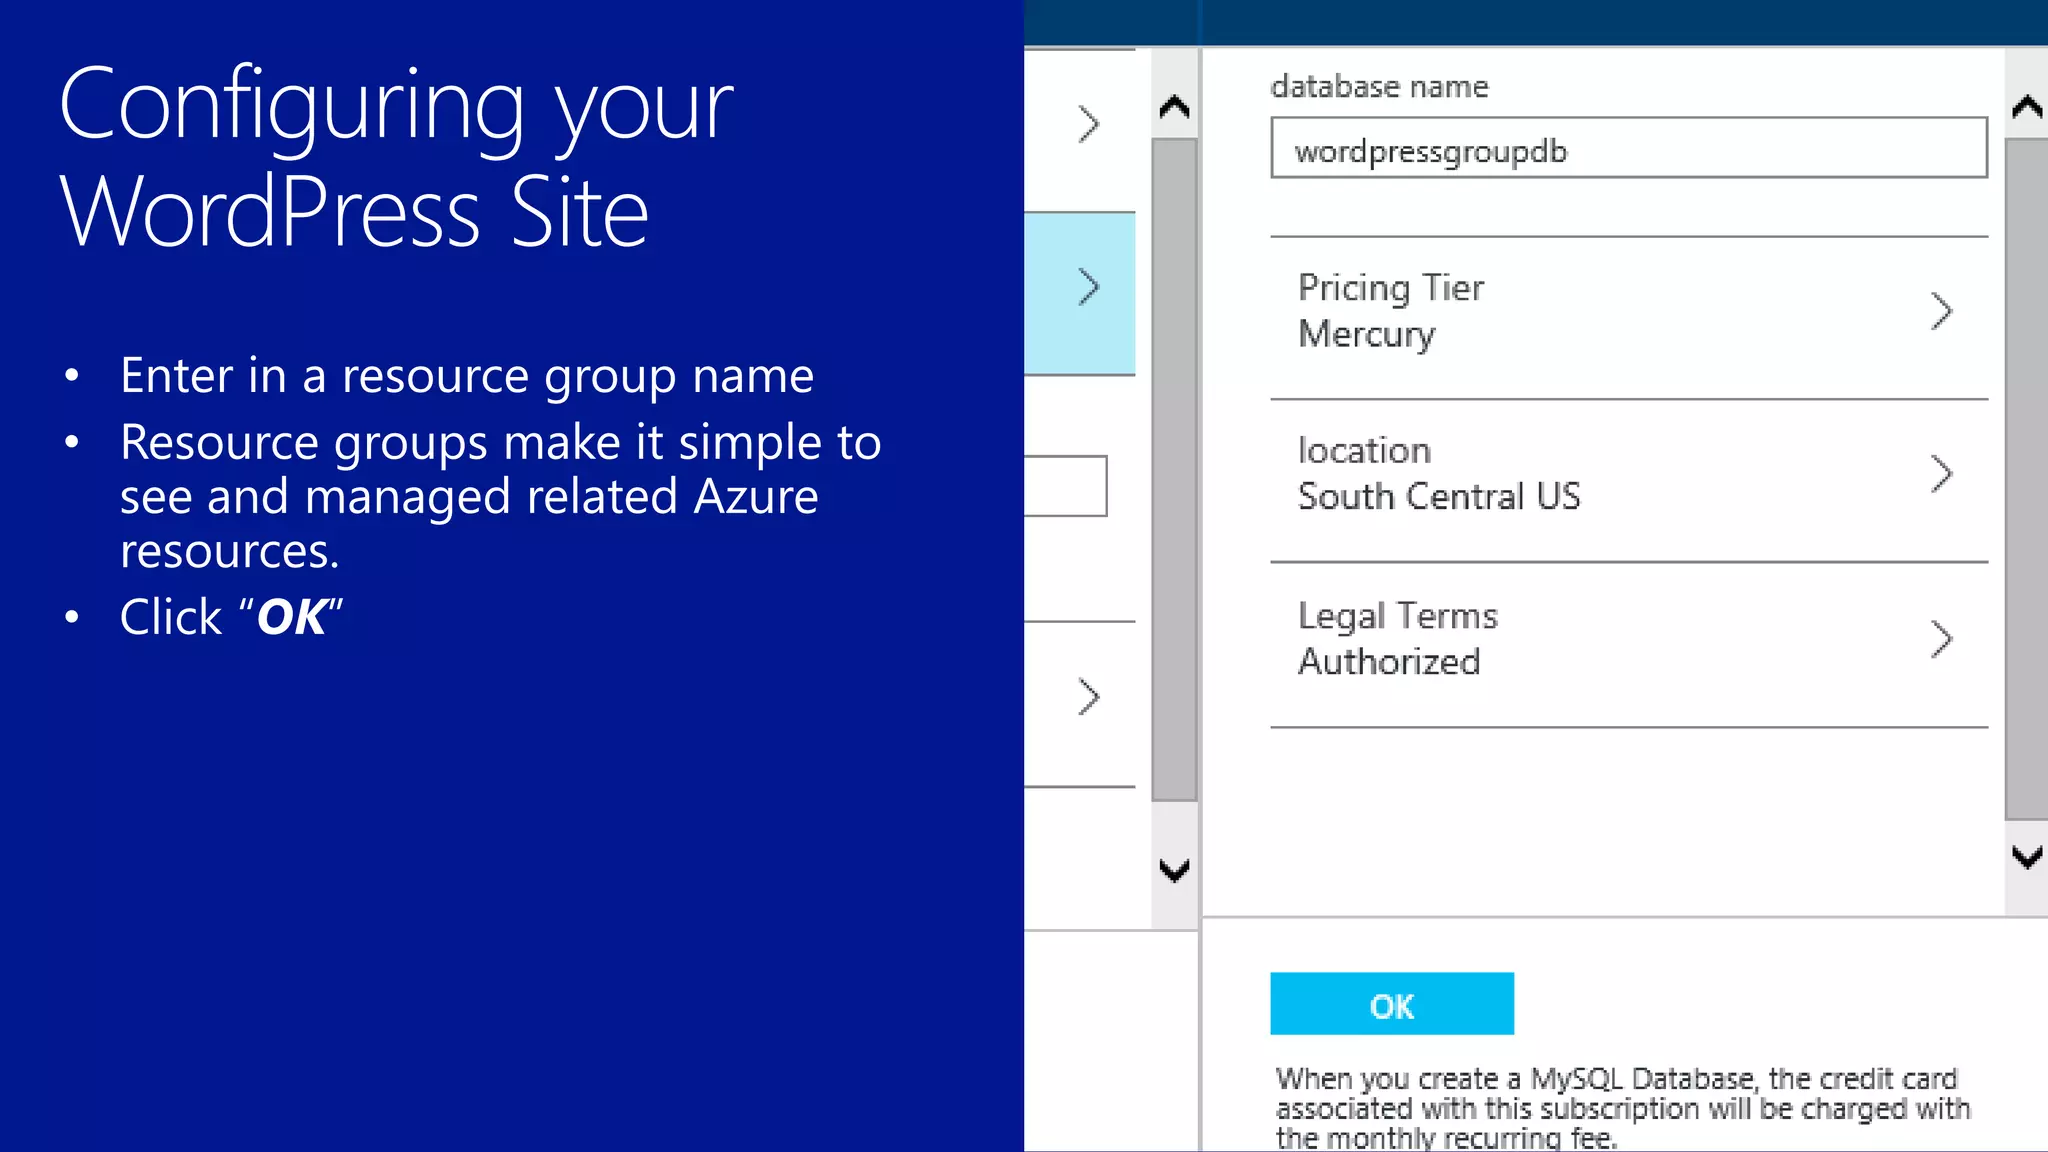Click the middle panel scroll down arrow
The height and width of the screenshot is (1152, 2048).
pos(1174,870)
